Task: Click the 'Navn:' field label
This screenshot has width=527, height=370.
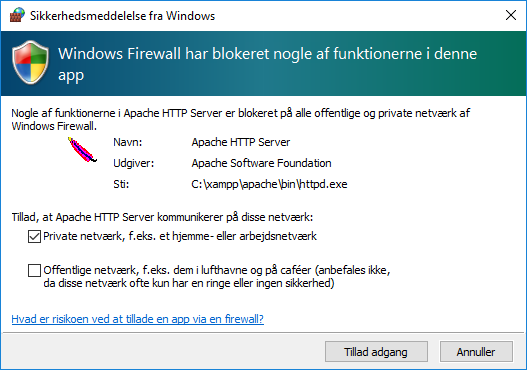Action: pos(128,142)
